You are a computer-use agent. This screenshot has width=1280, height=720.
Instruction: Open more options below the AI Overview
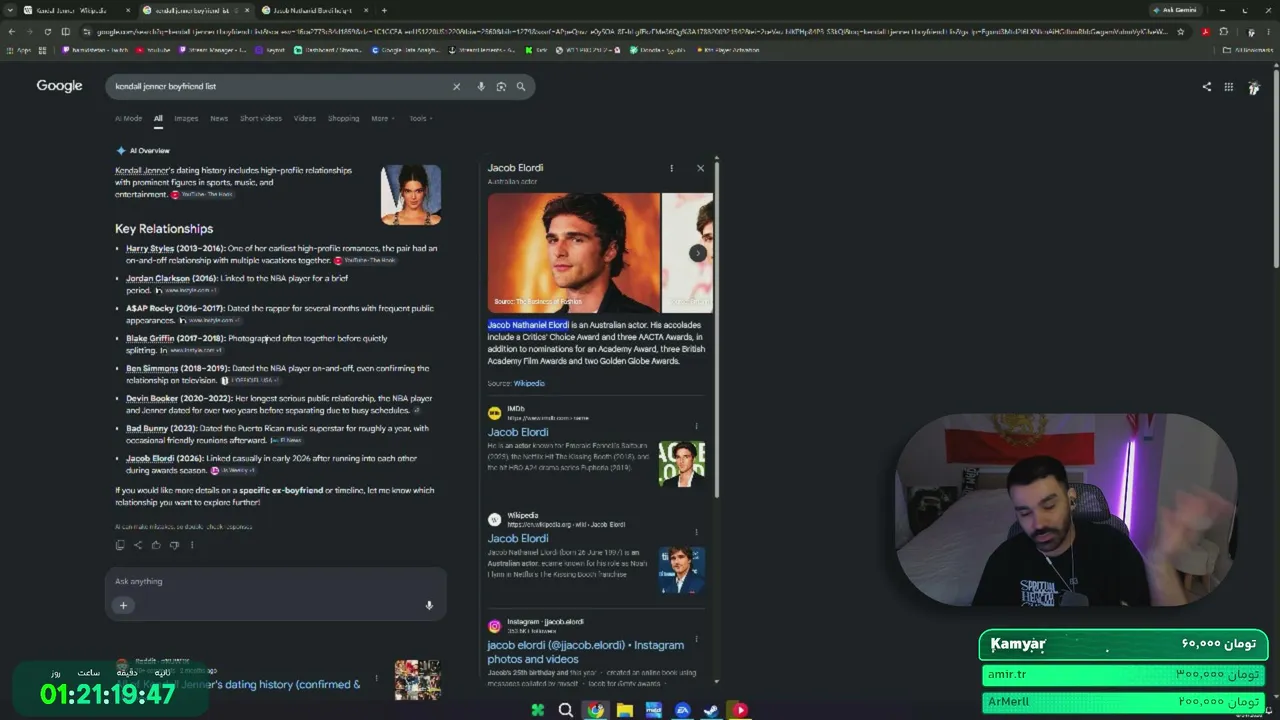pos(192,545)
